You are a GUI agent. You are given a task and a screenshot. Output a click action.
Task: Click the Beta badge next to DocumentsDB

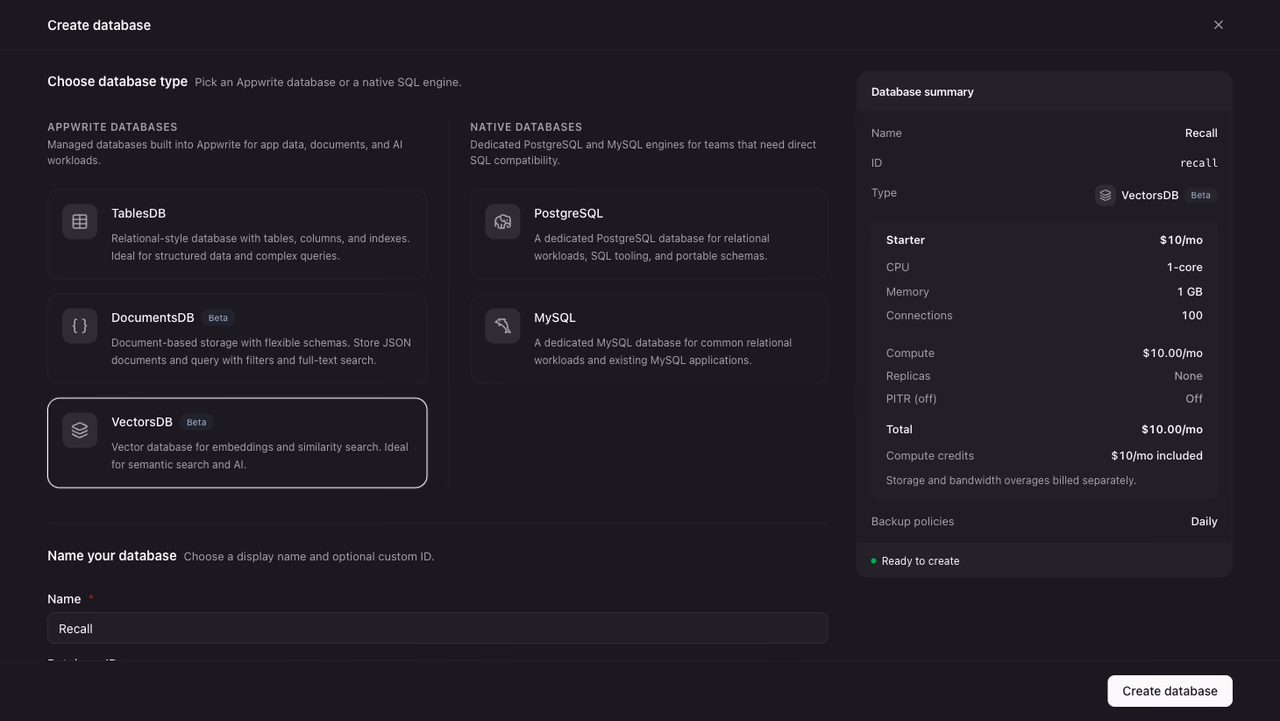(x=218, y=318)
